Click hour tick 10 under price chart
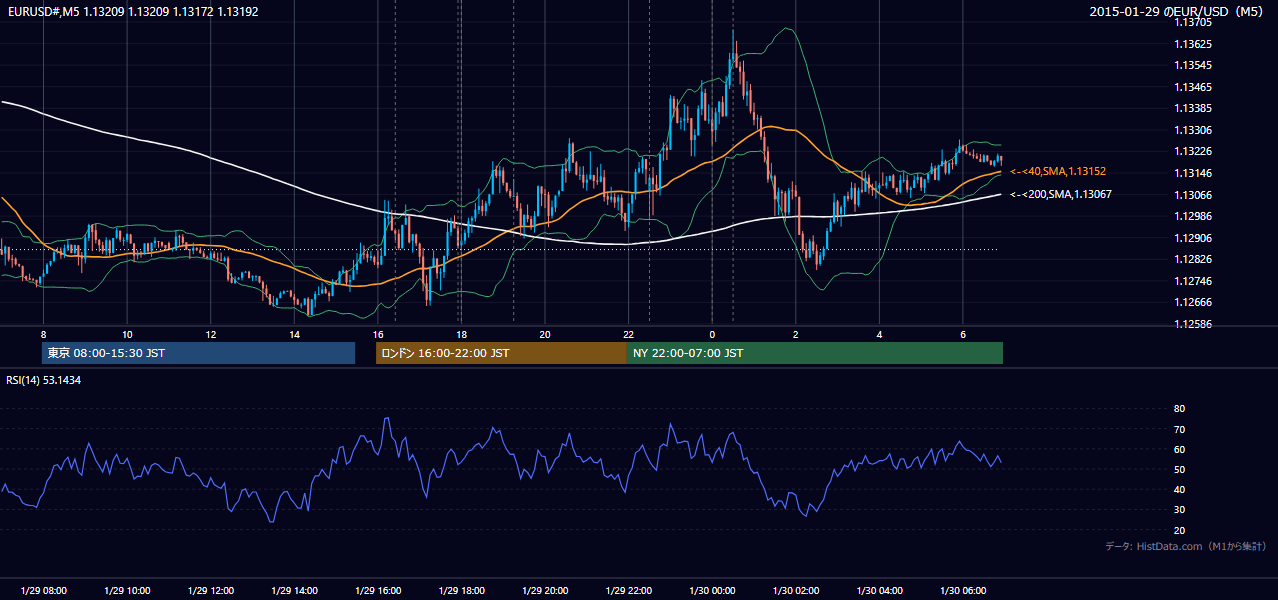Screen dimensions: 1278x600 pos(127,333)
